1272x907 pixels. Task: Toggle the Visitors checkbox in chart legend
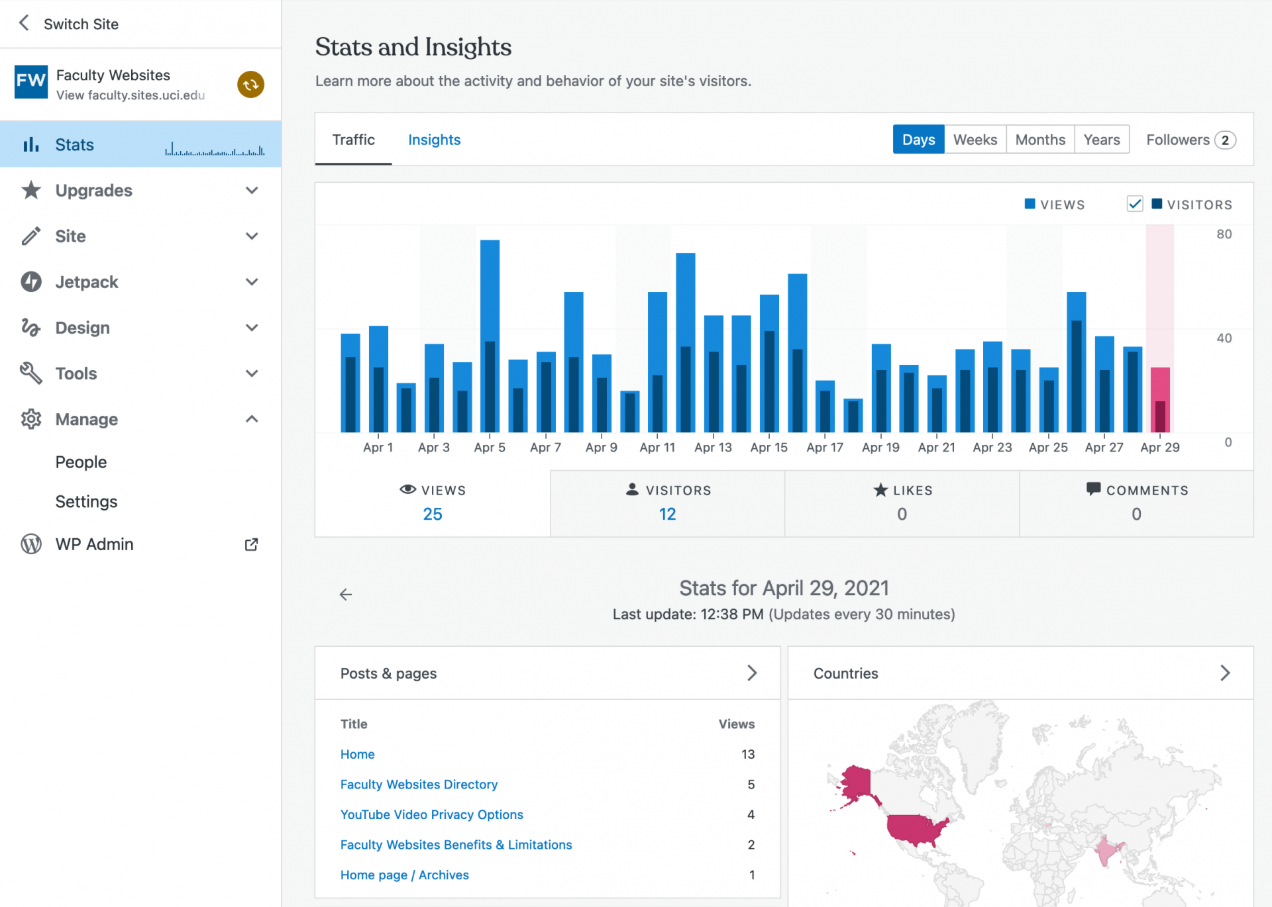tap(1134, 204)
